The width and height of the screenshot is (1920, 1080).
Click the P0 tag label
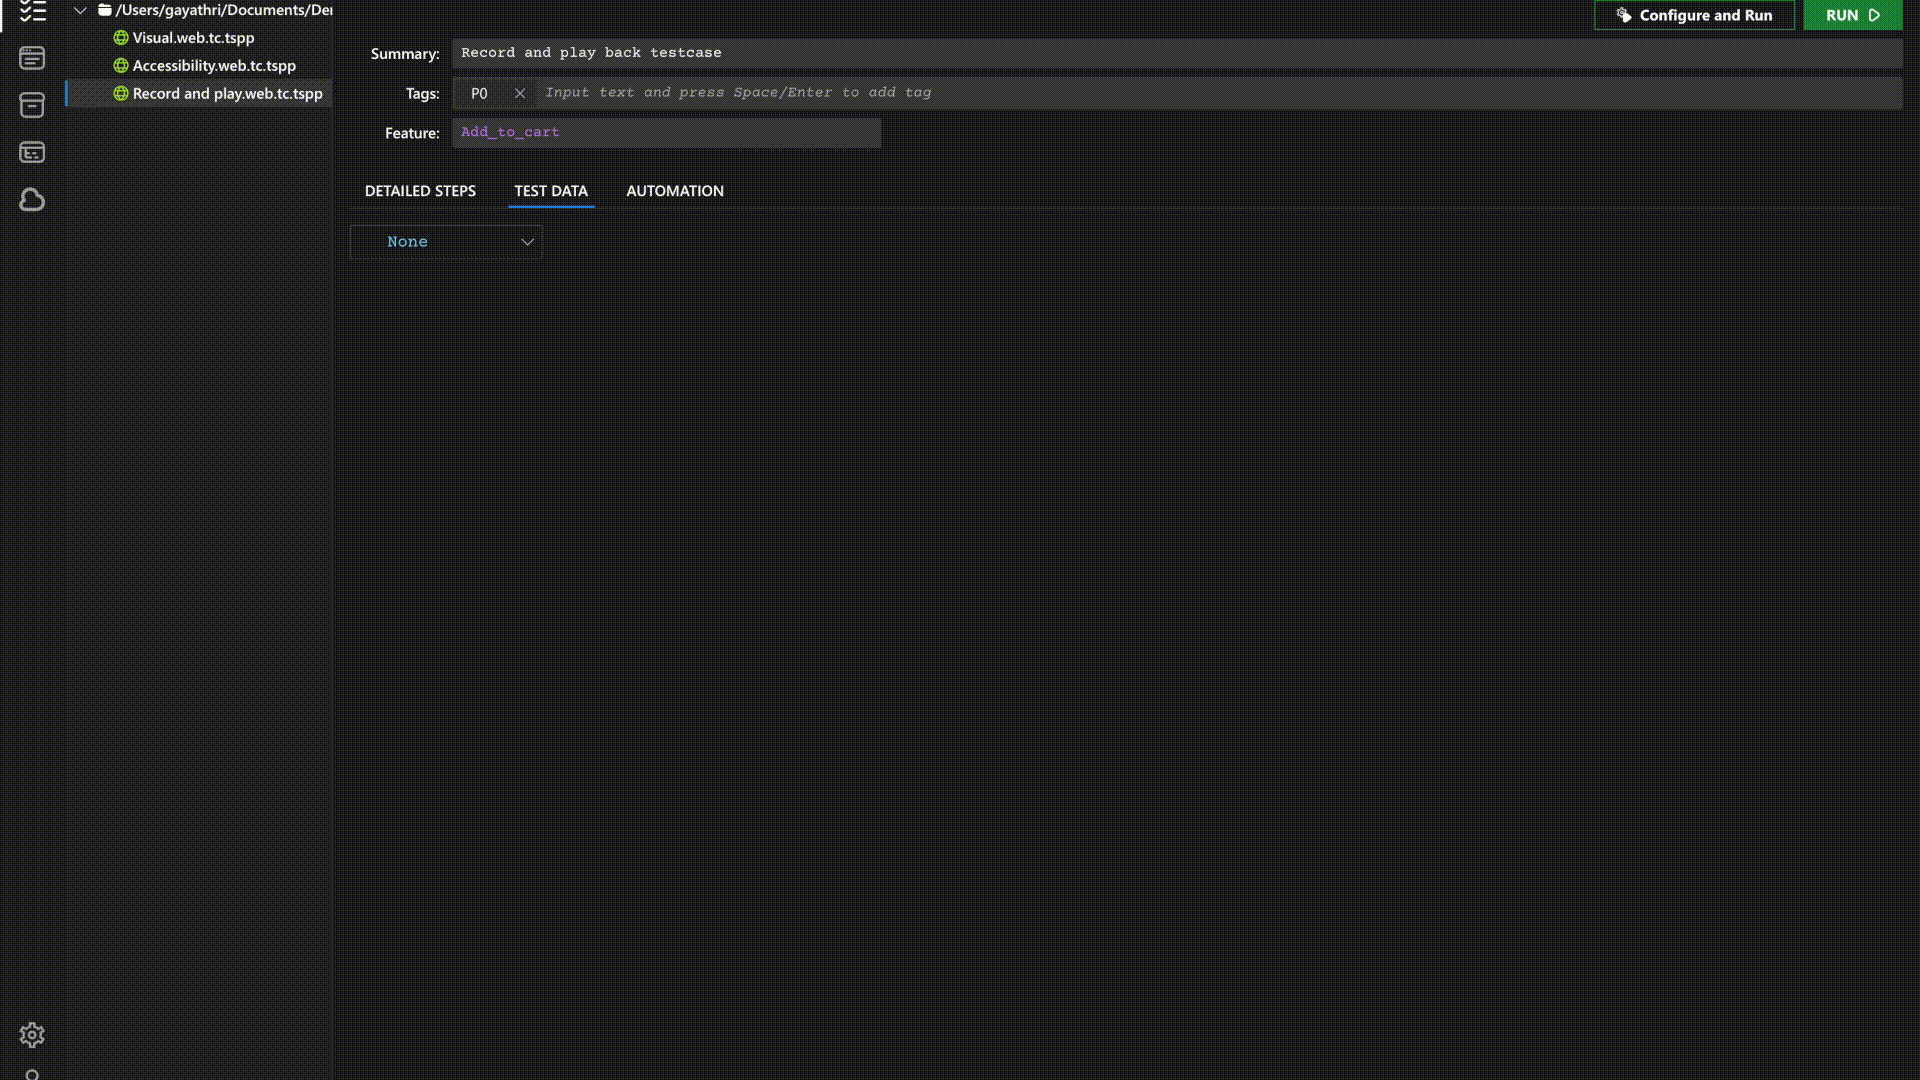point(479,93)
